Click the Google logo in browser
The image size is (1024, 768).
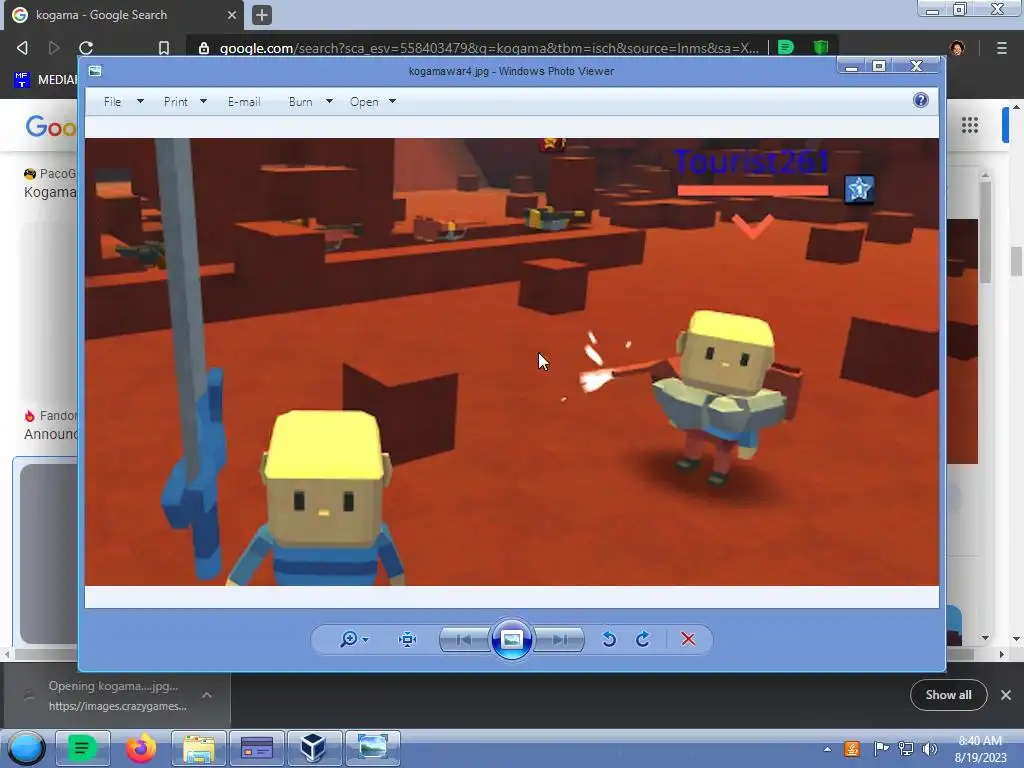pyautogui.click(x=51, y=126)
